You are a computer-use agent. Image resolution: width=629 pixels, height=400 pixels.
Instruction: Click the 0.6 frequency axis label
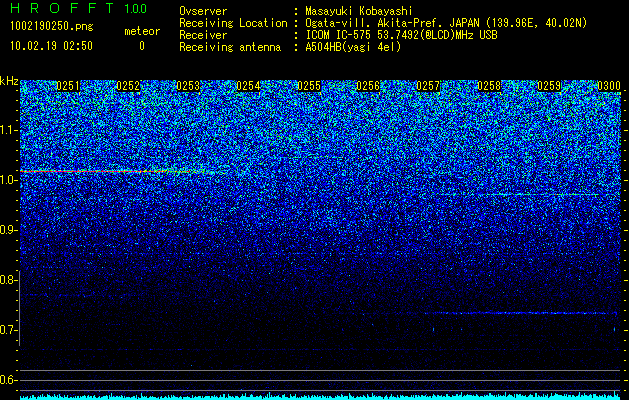tap(8, 380)
